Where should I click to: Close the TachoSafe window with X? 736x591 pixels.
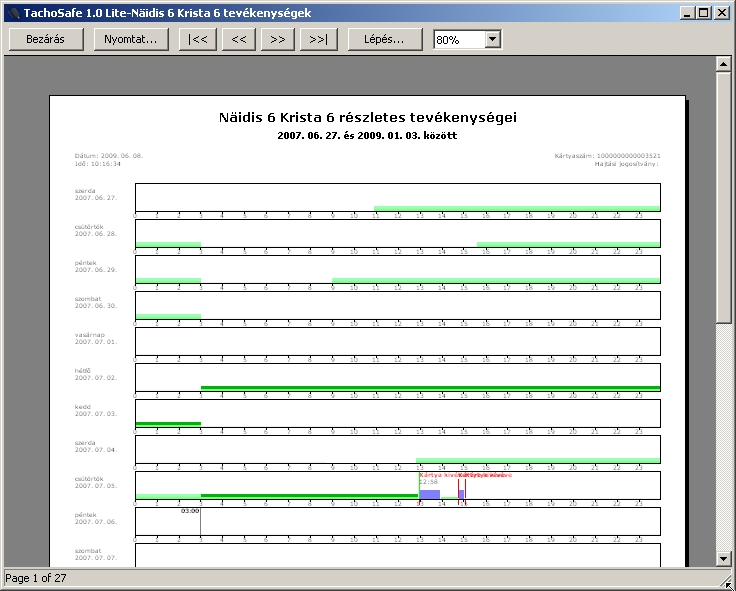(x=721, y=13)
